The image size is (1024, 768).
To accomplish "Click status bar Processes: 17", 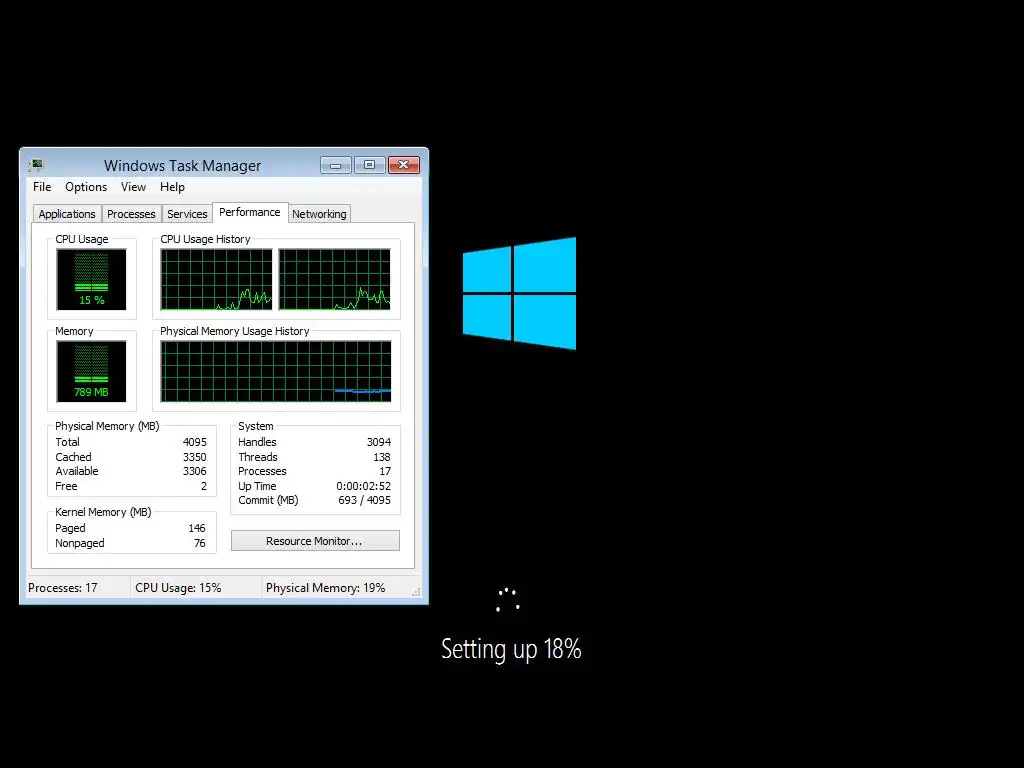I will tap(63, 588).
